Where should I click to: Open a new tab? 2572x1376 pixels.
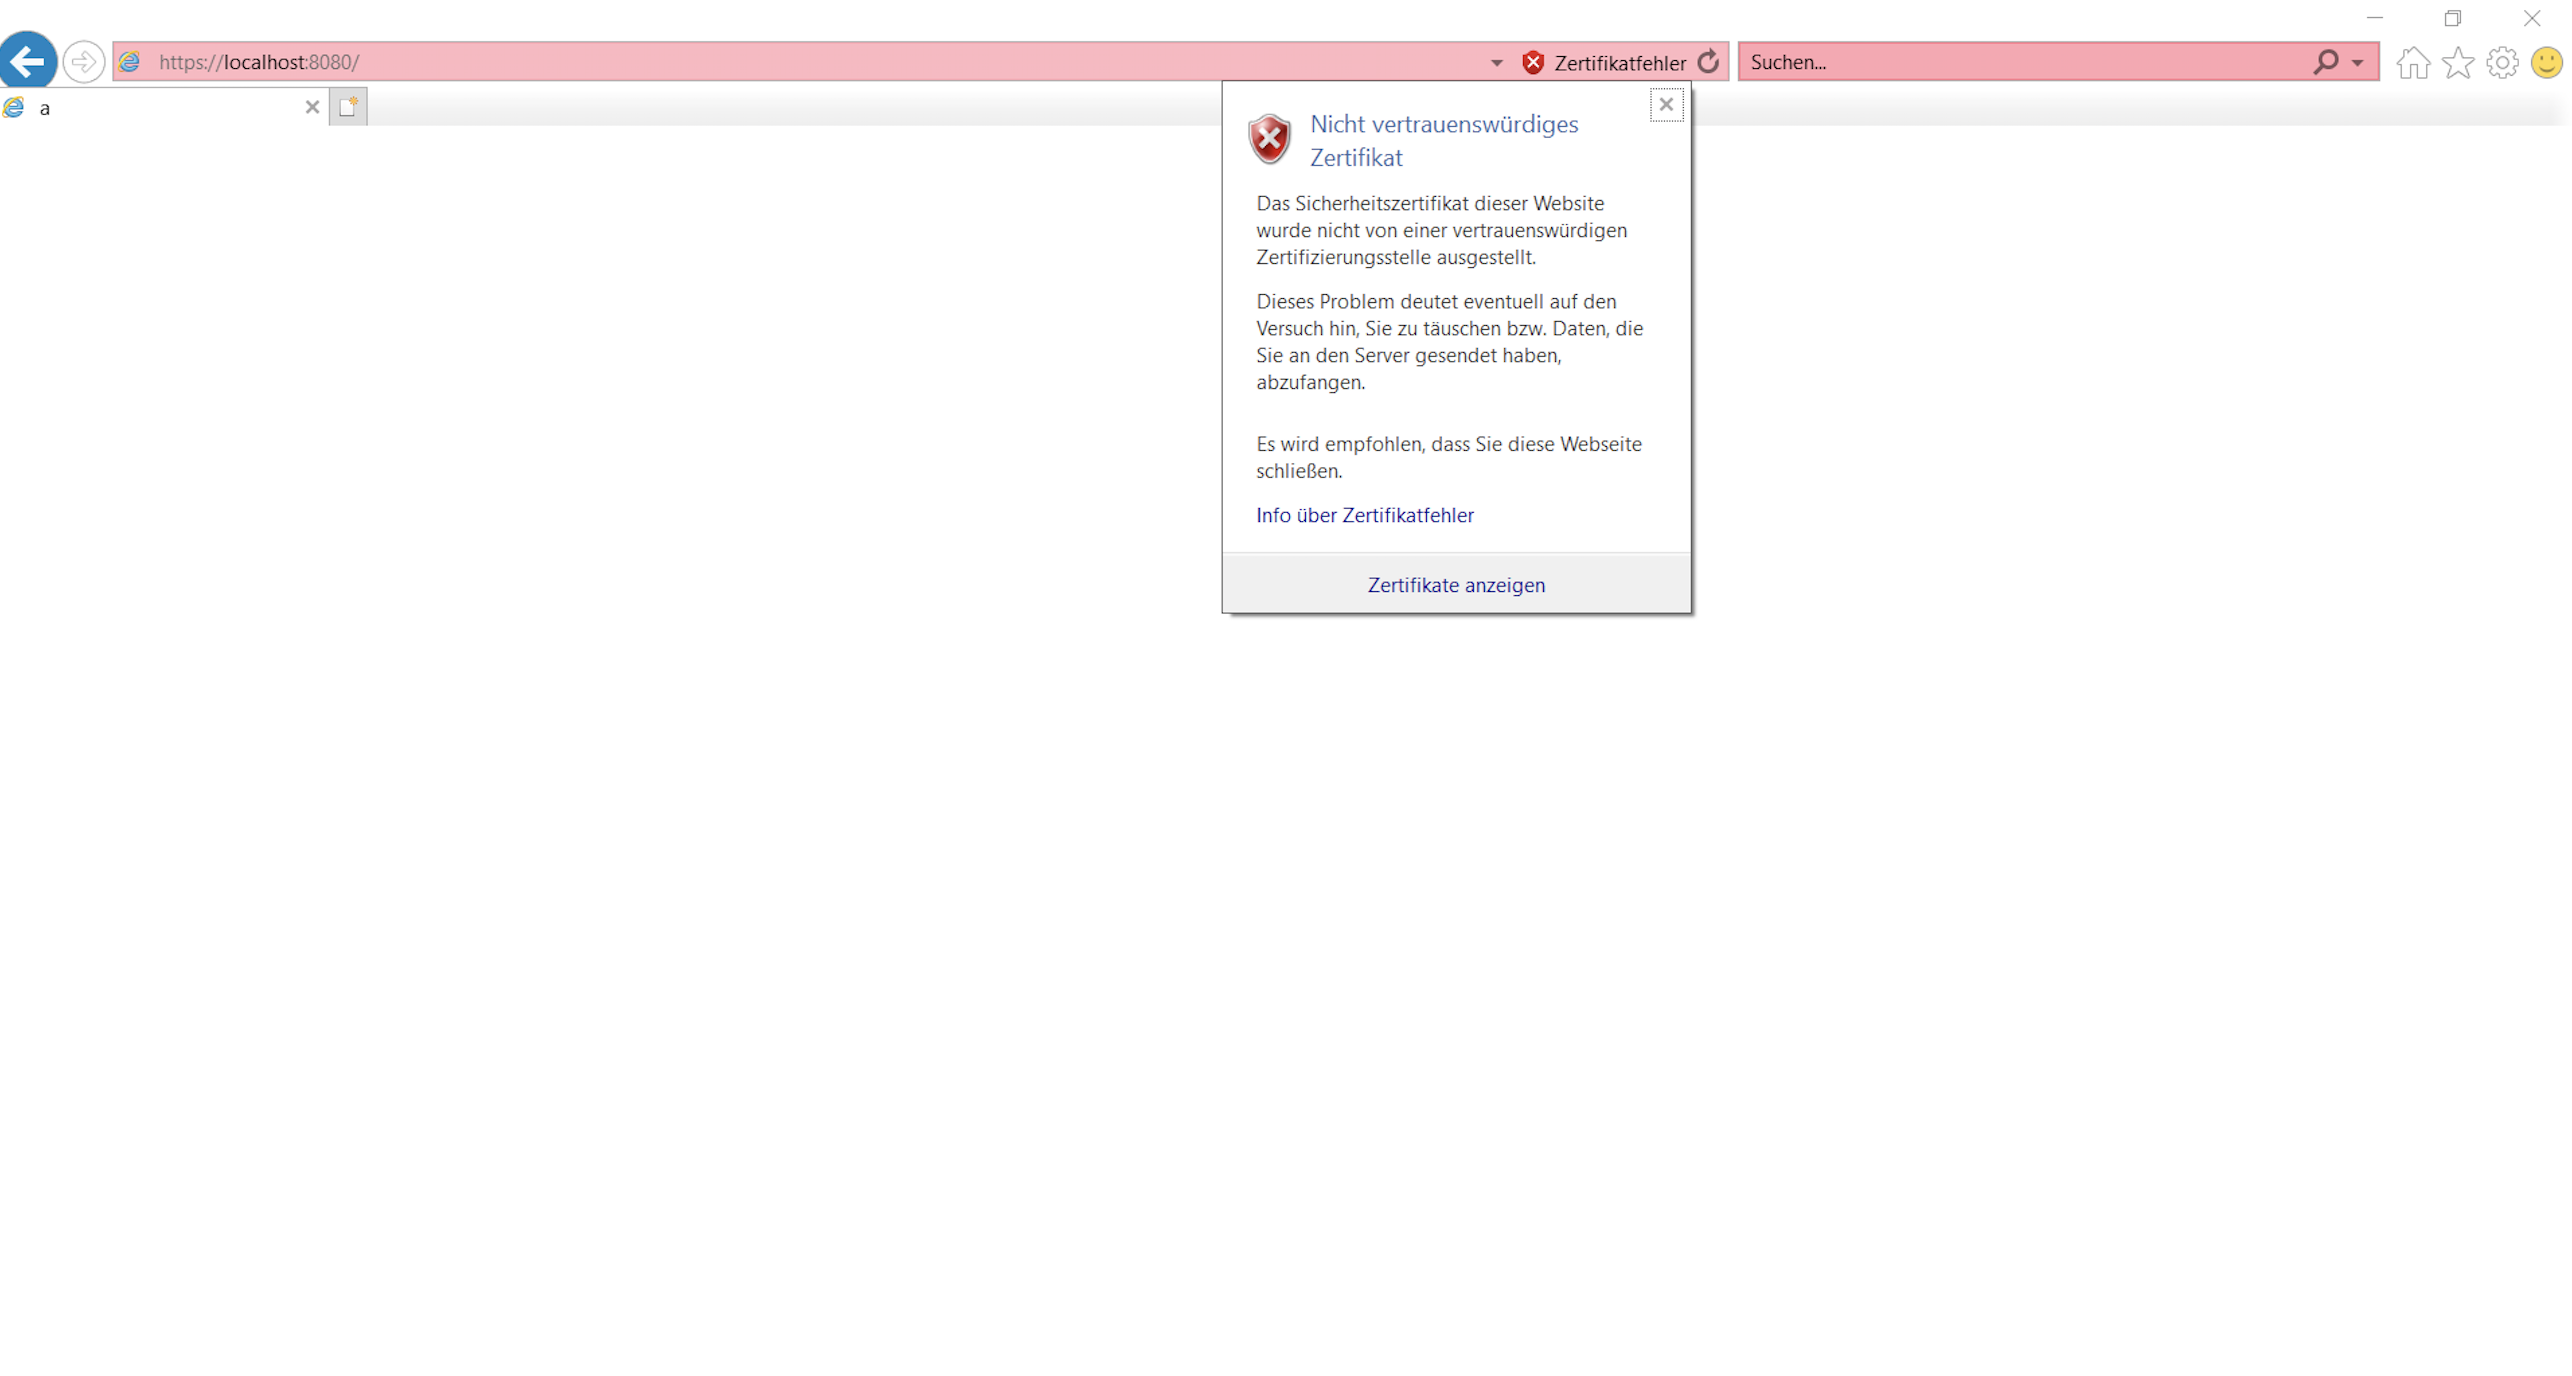[348, 107]
